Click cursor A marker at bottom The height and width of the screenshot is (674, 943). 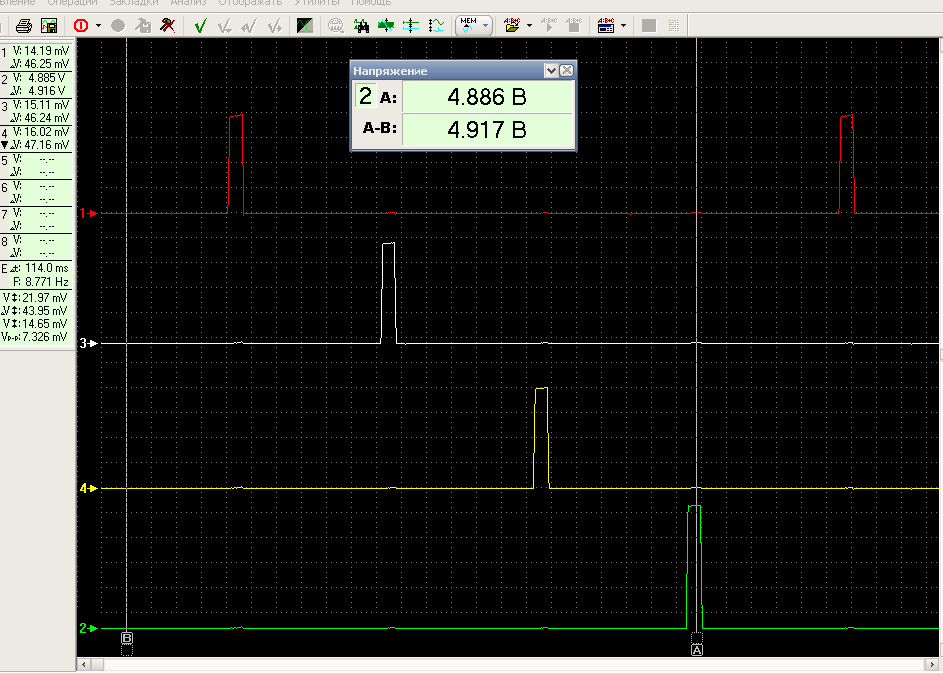point(697,650)
